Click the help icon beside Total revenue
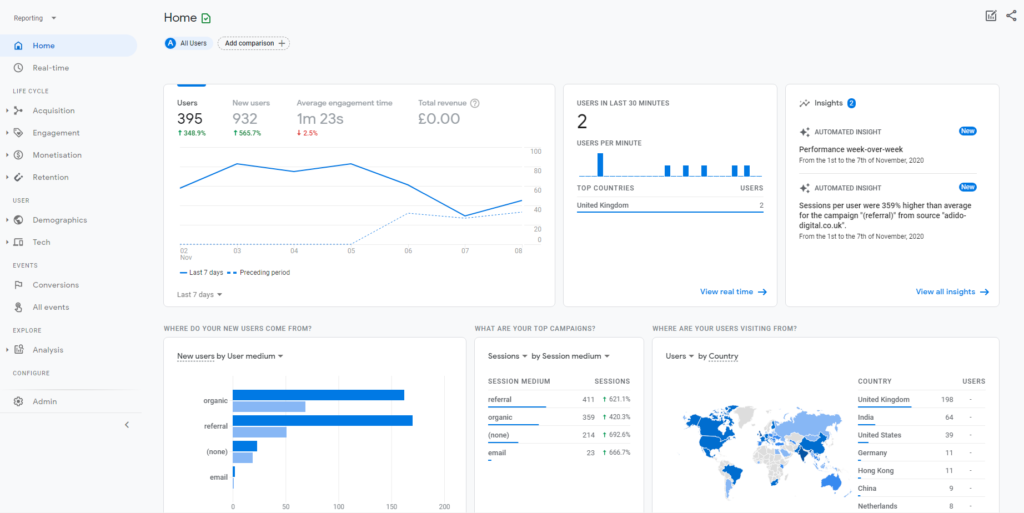This screenshot has width=1024, height=513. 475,103
